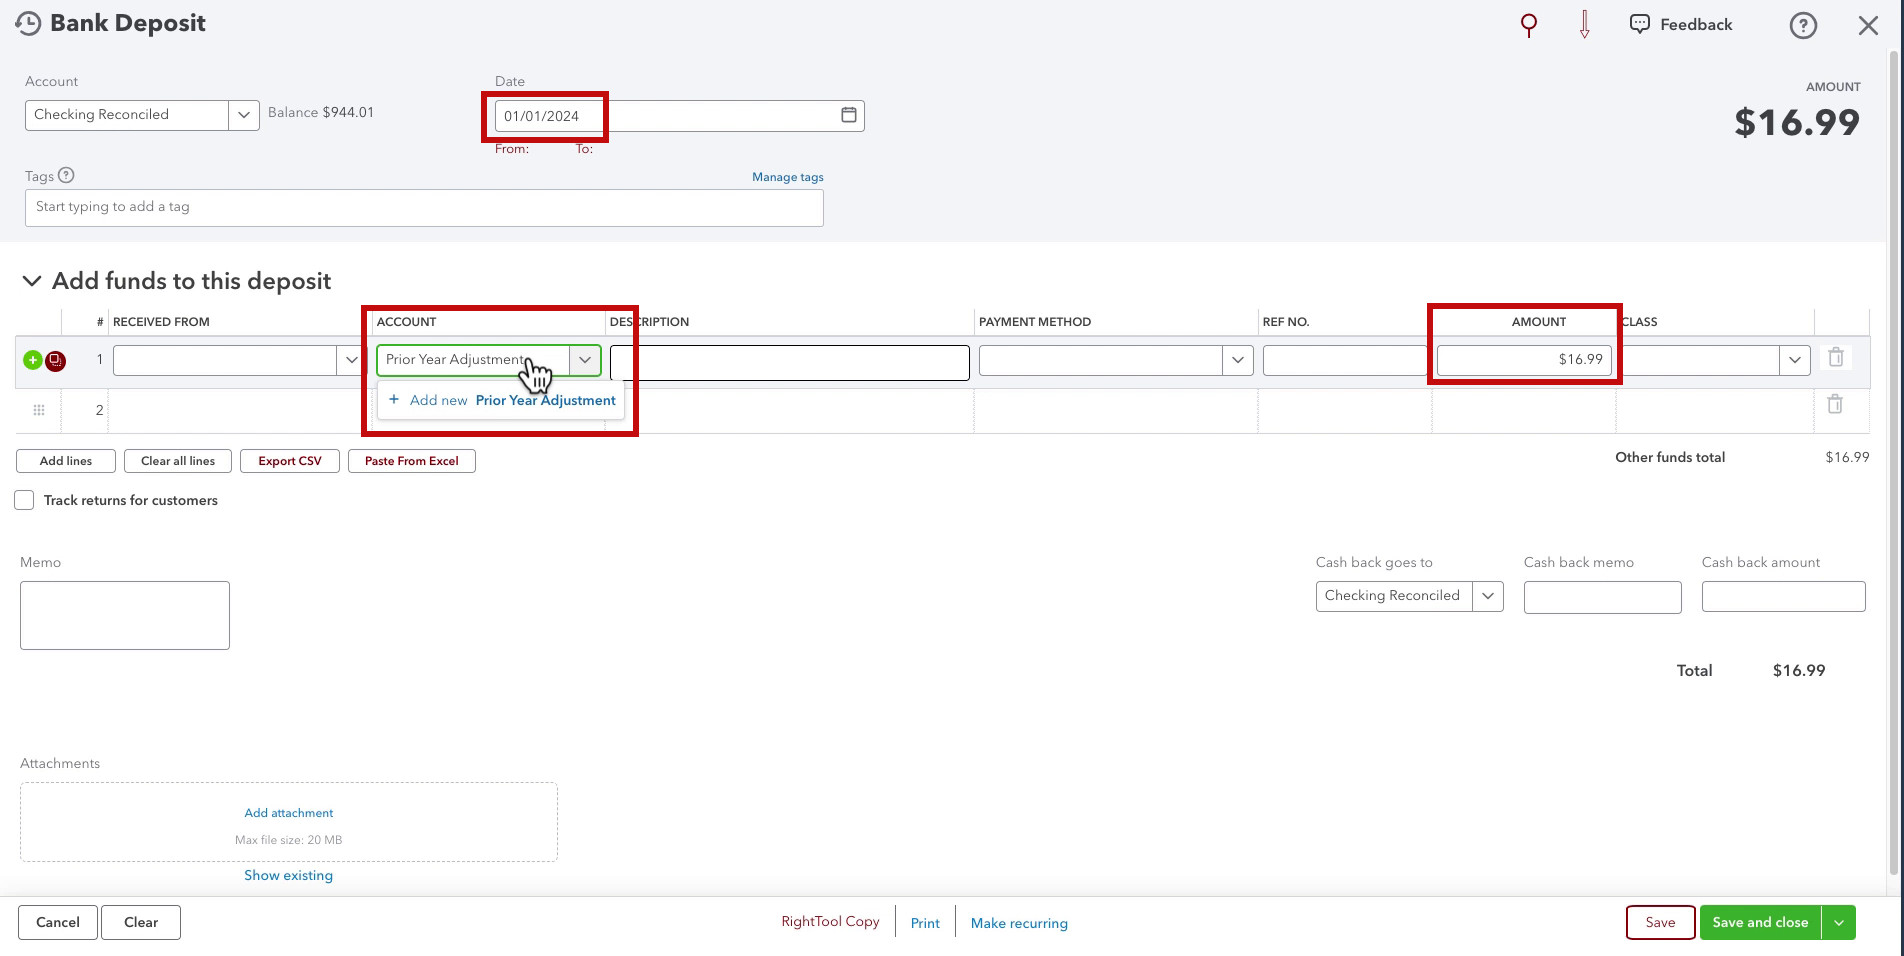Image resolution: width=1904 pixels, height=956 pixels.
Task: Click the Cash back memo field
Action: 1602,597
